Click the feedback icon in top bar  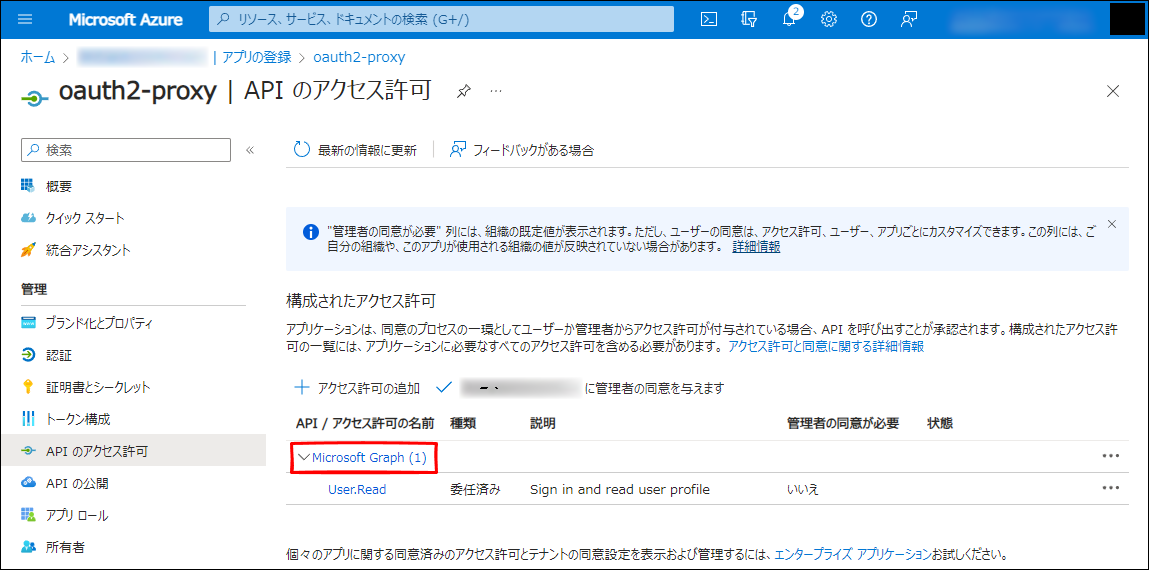[909, 19]
